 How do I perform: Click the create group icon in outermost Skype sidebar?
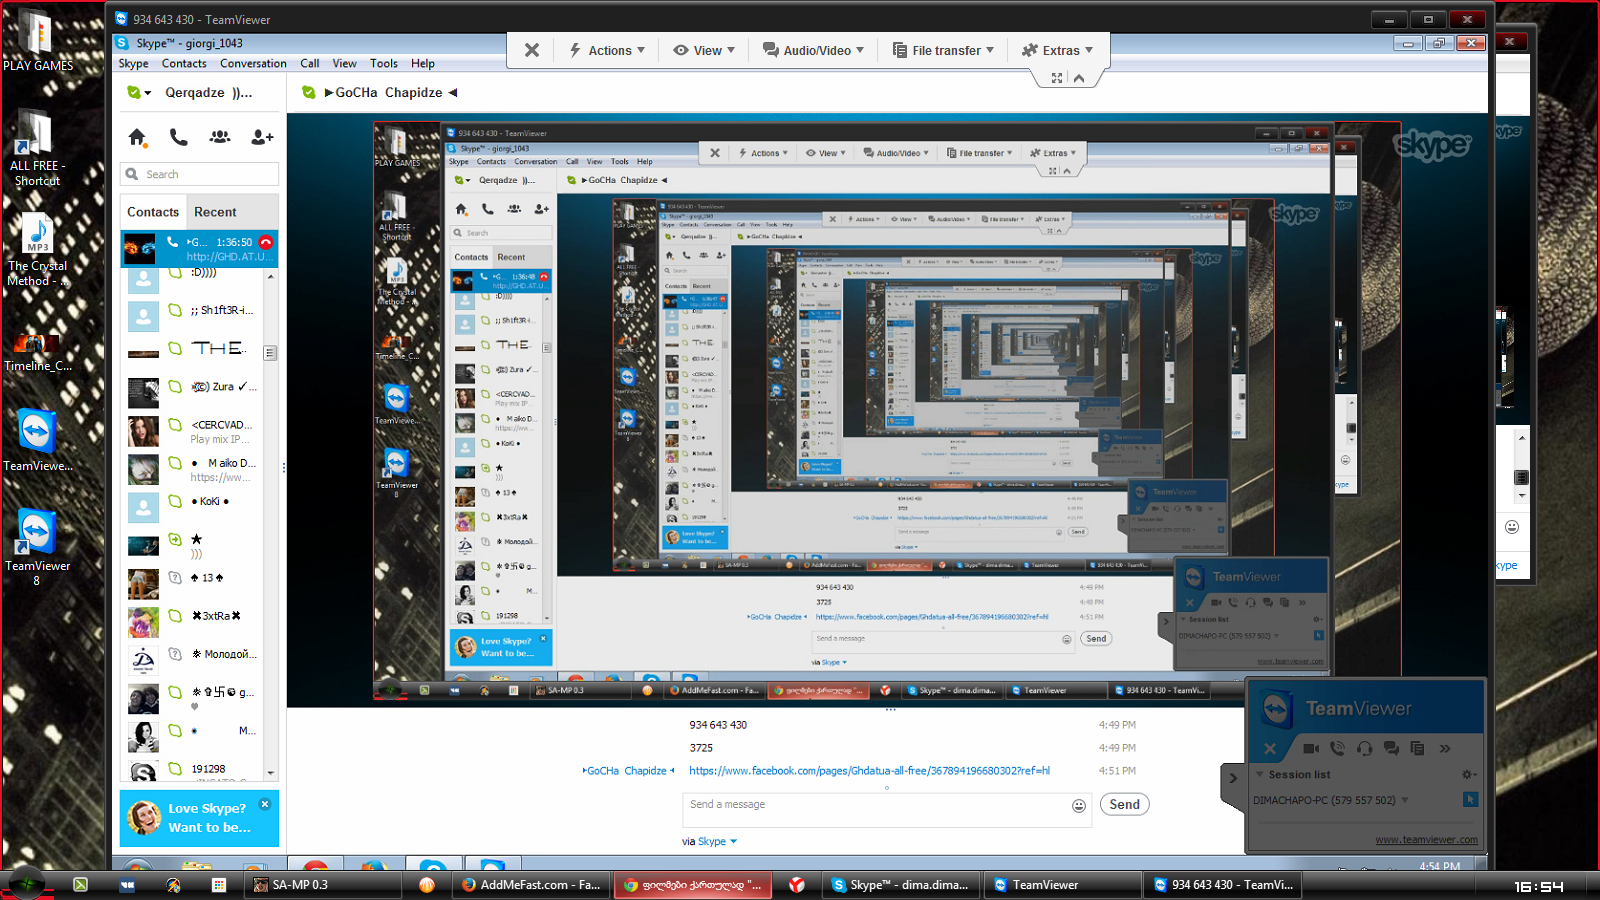pos(220,137)
